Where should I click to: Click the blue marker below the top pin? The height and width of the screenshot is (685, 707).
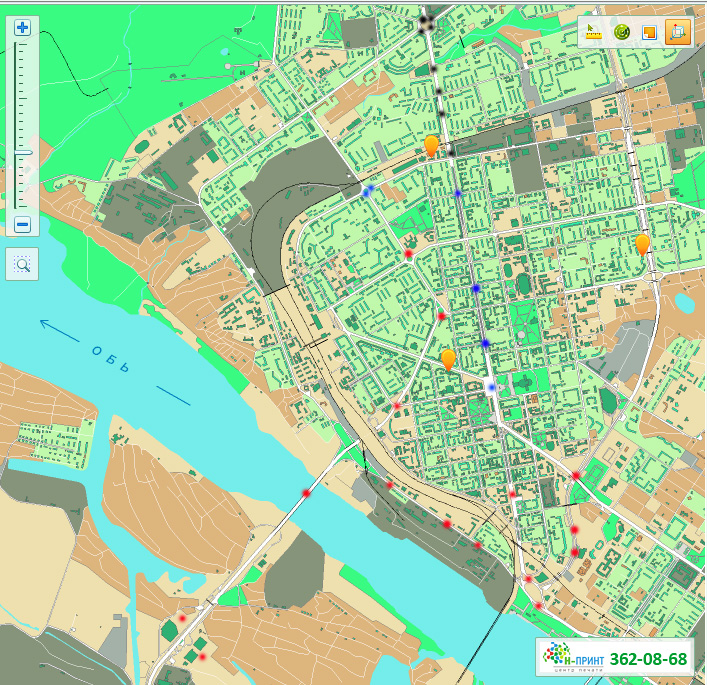tap(458, 193)
